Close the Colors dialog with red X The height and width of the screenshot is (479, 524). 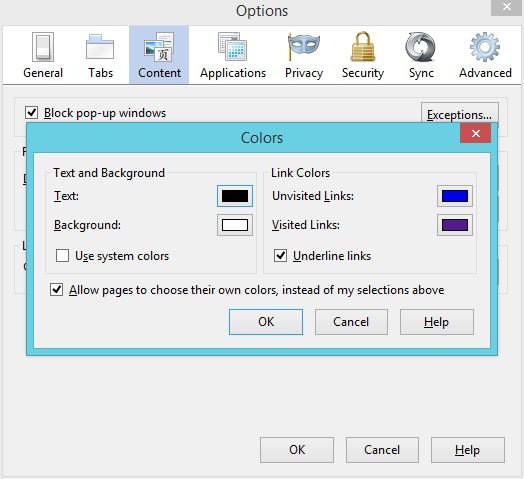[476, 133]
